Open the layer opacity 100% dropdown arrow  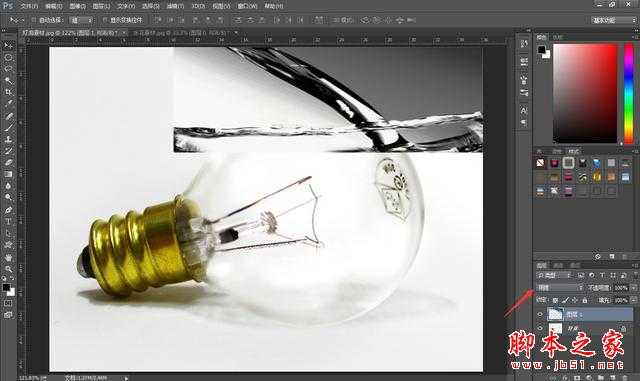click(x=633, y=287)
